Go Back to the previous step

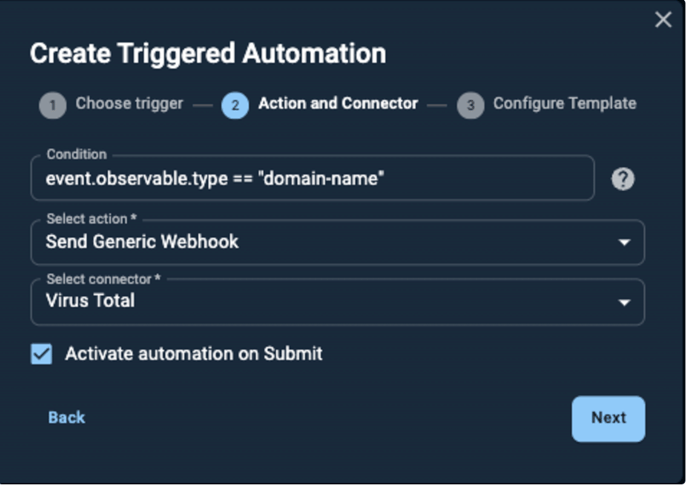pos(66,418)
